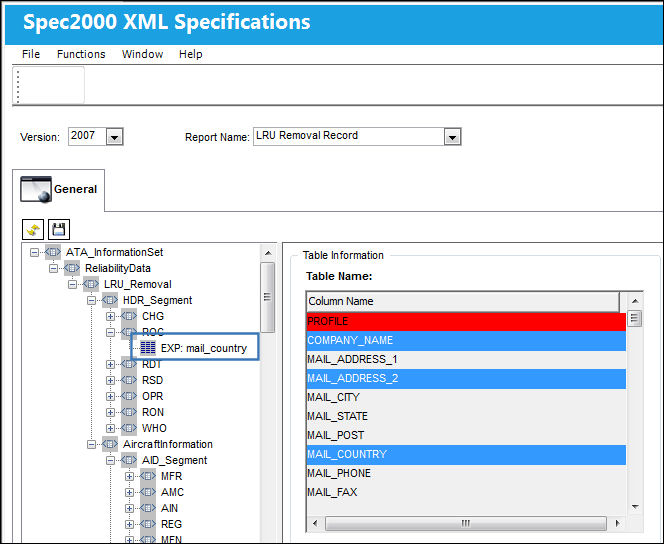Screen dimensions: 664x544
Task: Click the XML node icon beside RSD
Action: [129, 380]
